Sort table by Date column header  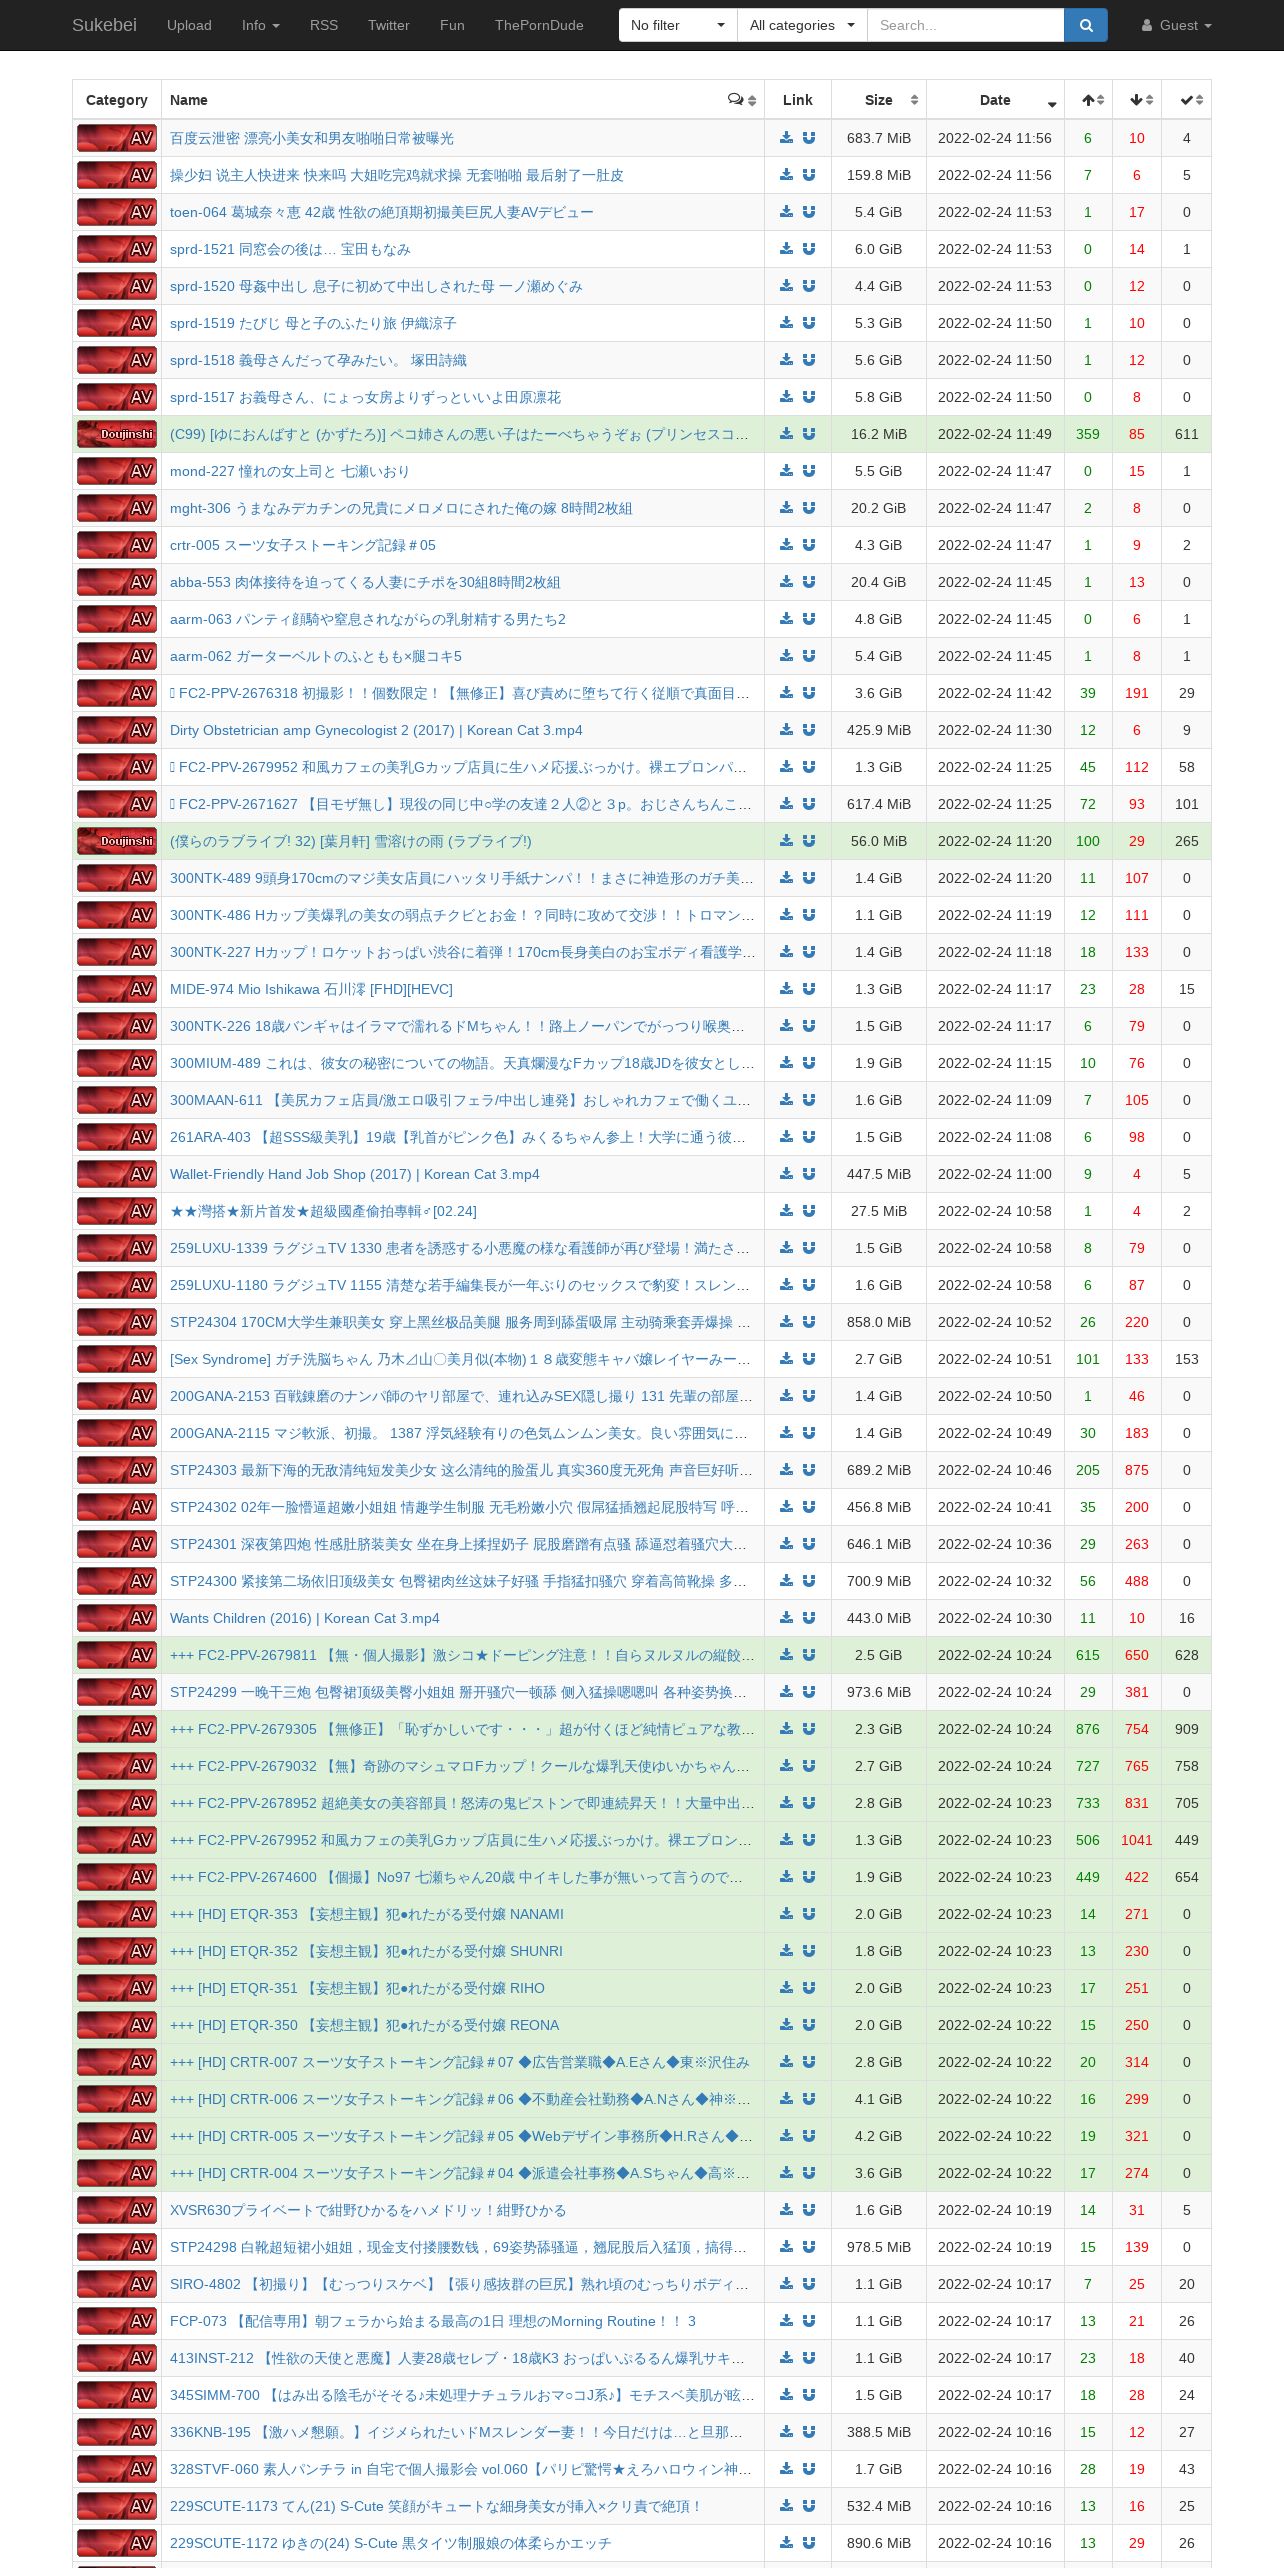point(995,100)
